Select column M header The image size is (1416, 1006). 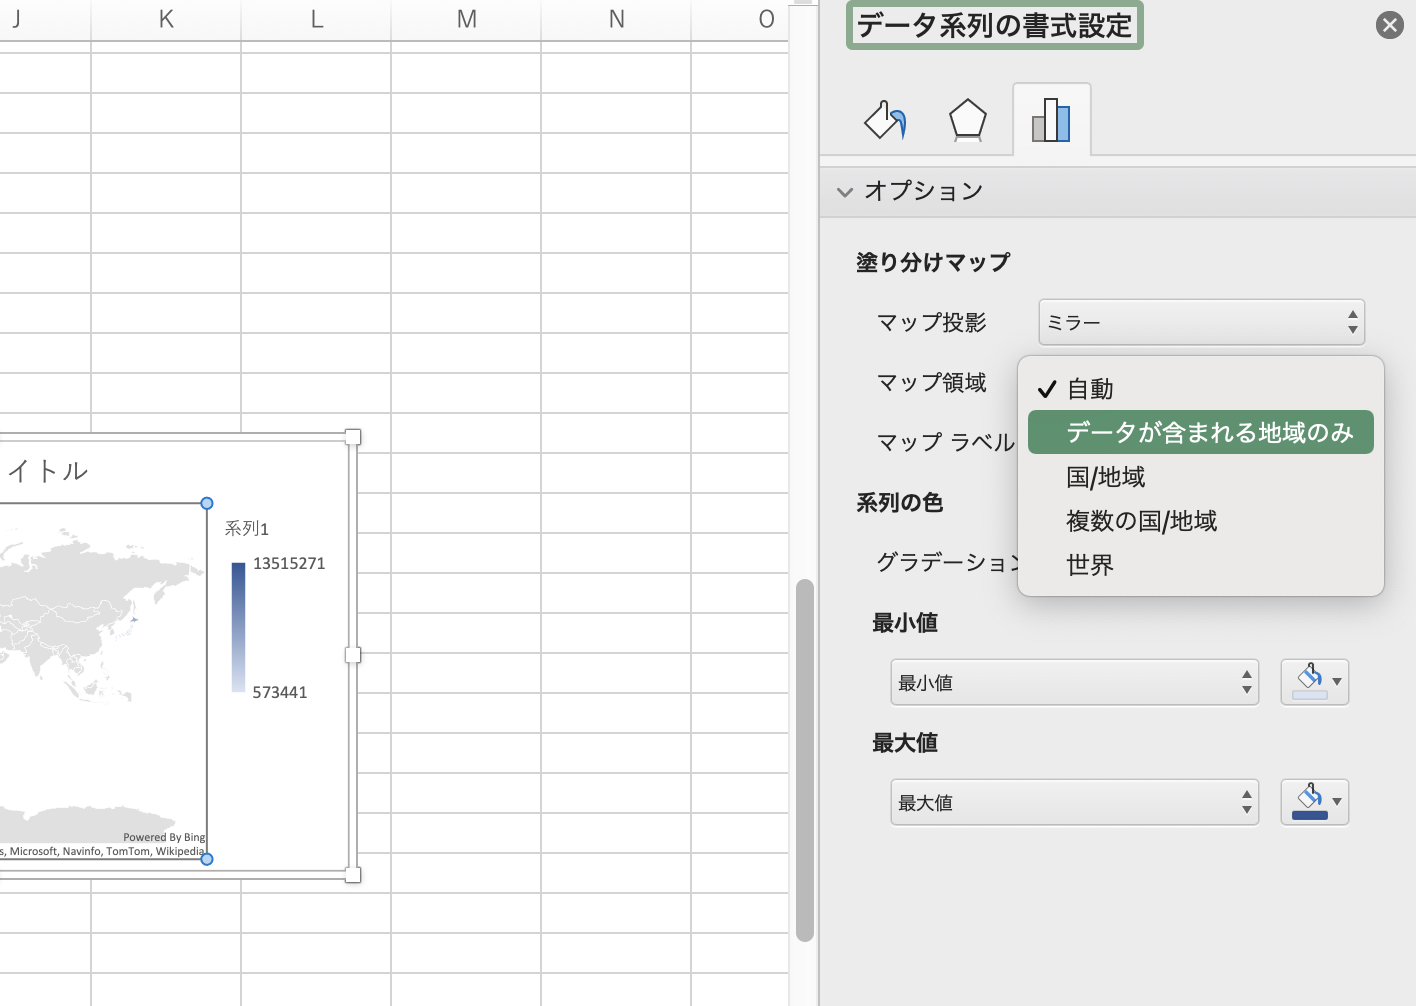point(466,20)
